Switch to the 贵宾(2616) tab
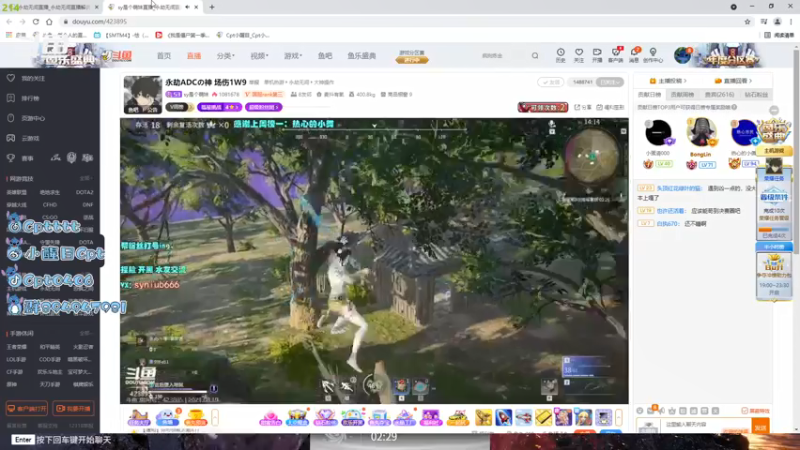Image resolution: width=800 pixels, height=450 pixels. pos(719,94)
